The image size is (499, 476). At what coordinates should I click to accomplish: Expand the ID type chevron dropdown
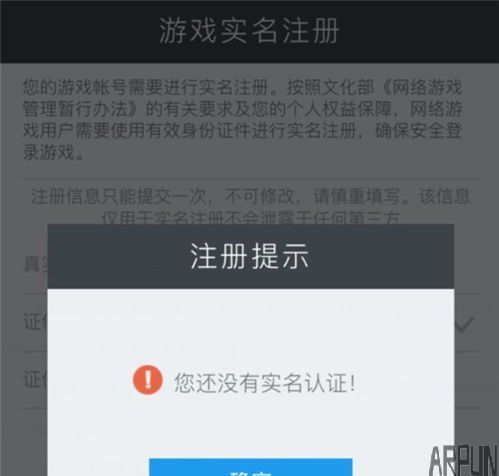tap(464, 325)
